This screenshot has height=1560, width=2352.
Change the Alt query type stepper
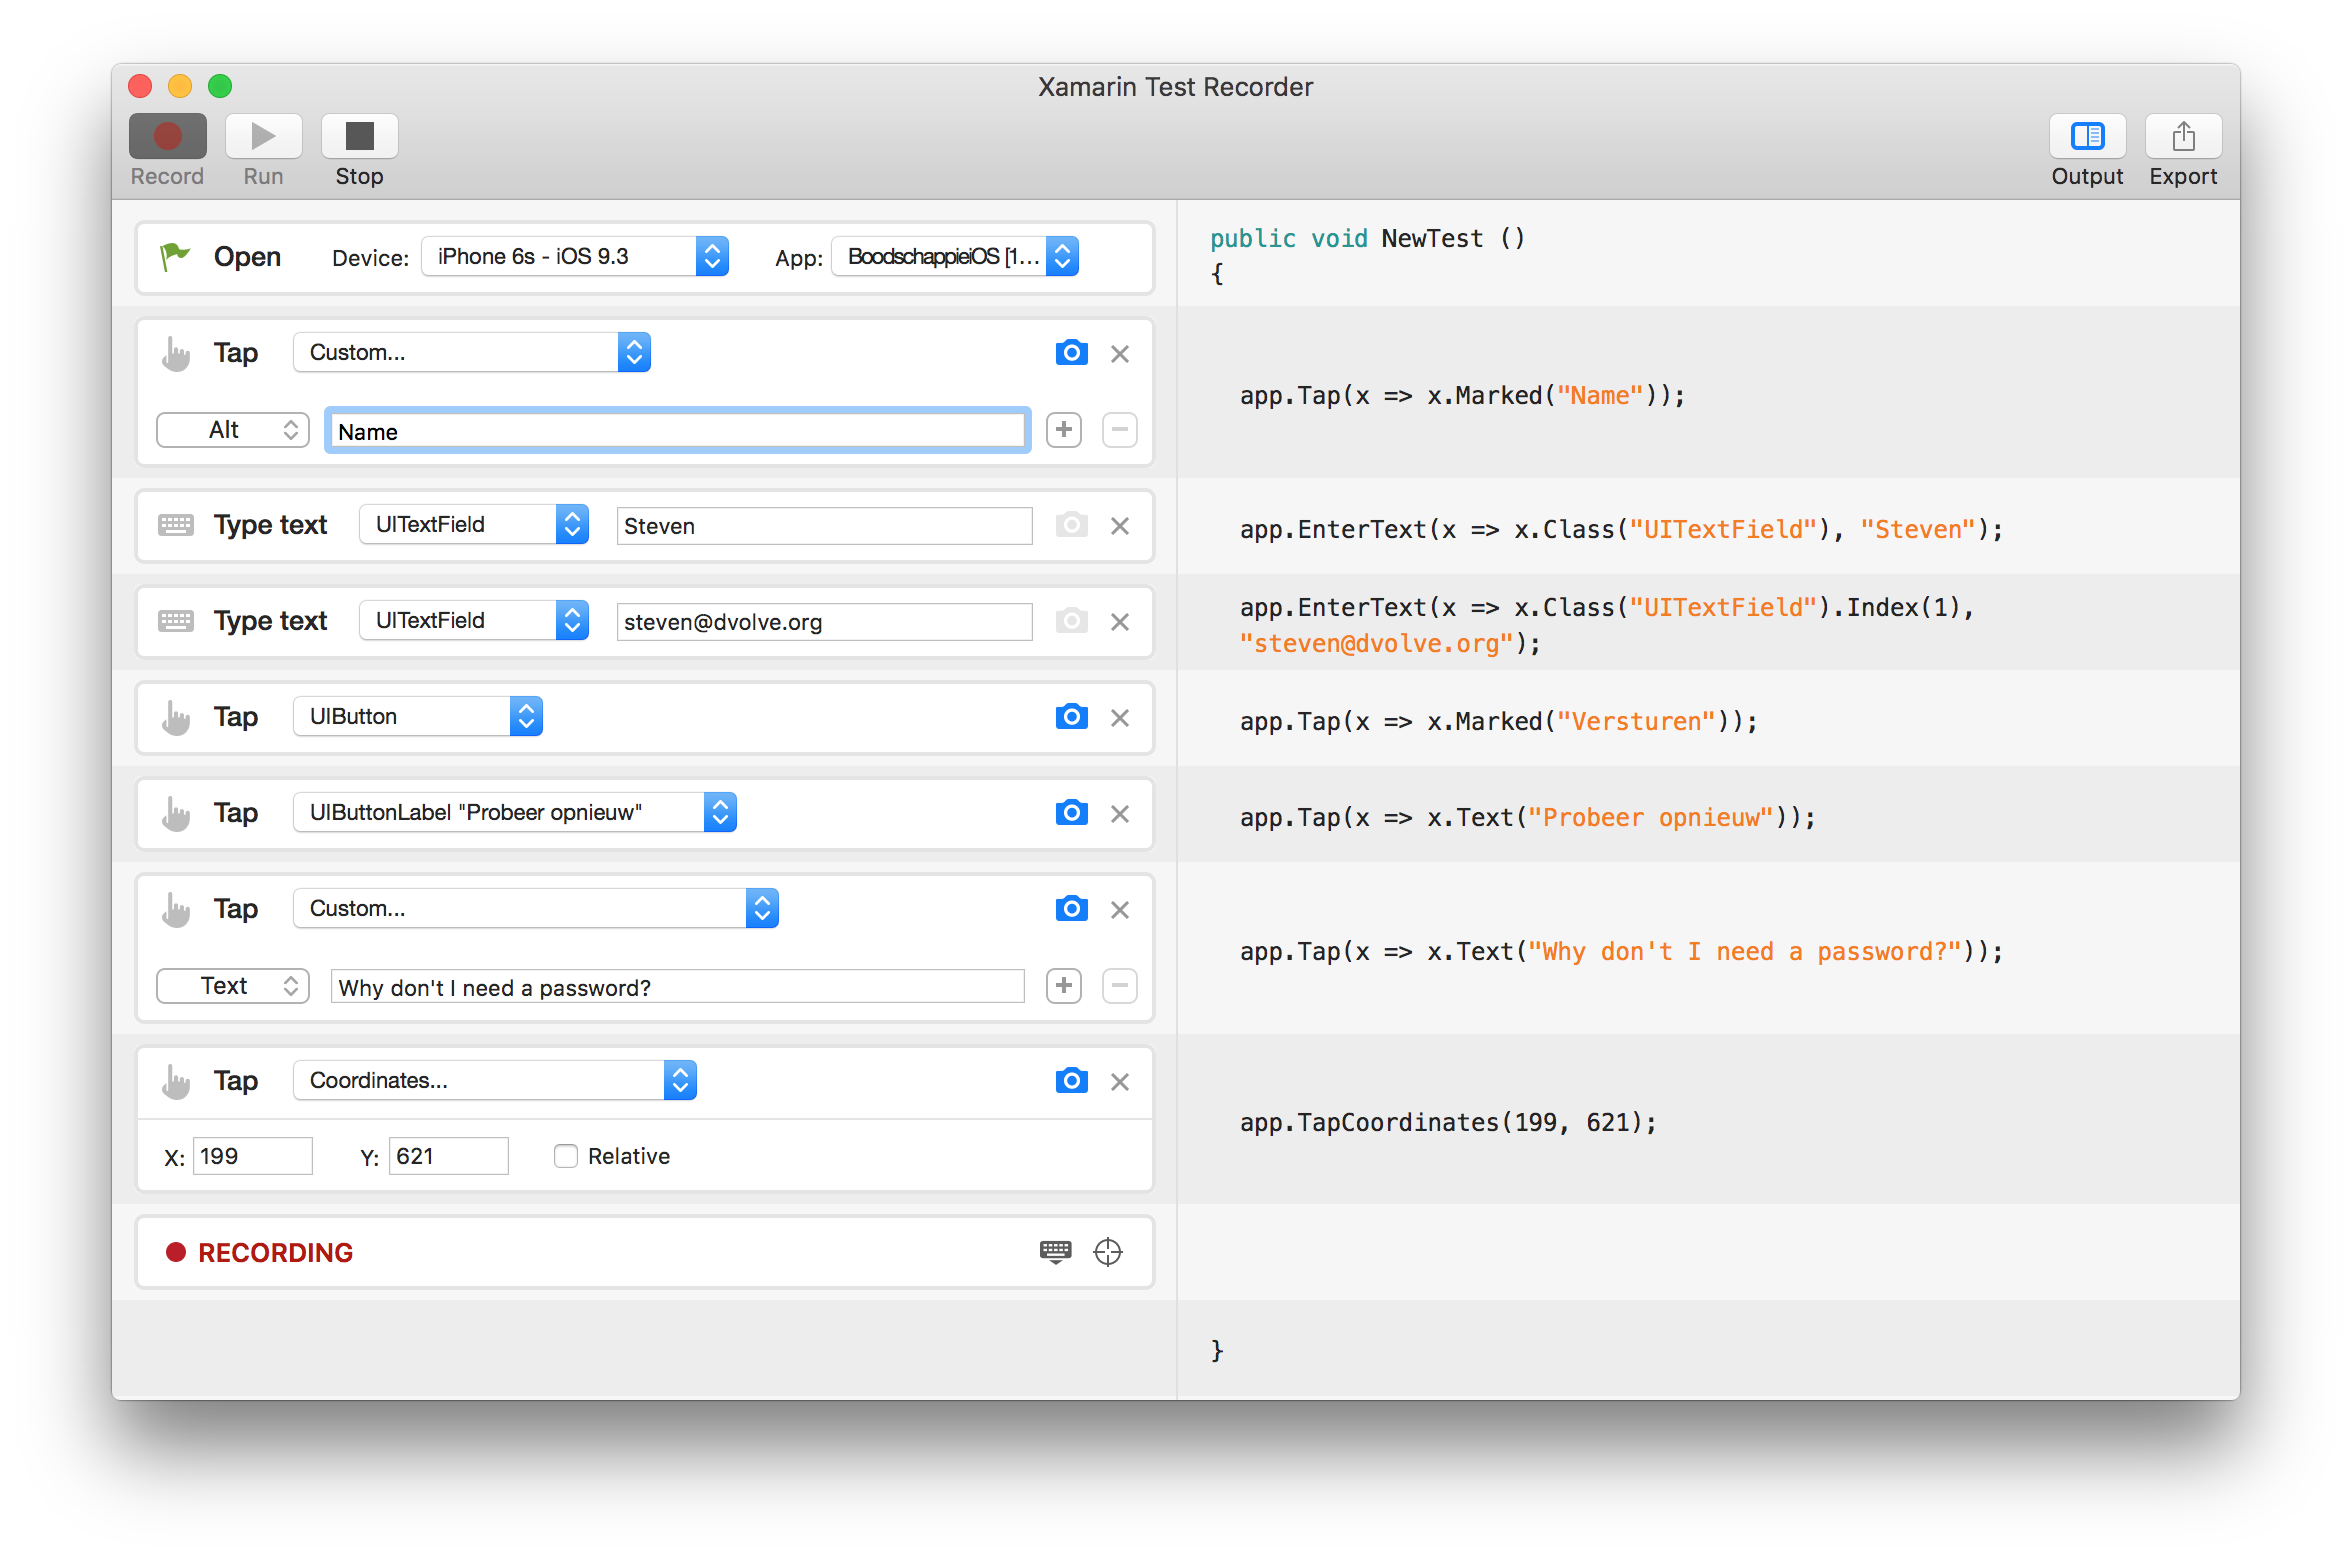[x=233, y=430]
